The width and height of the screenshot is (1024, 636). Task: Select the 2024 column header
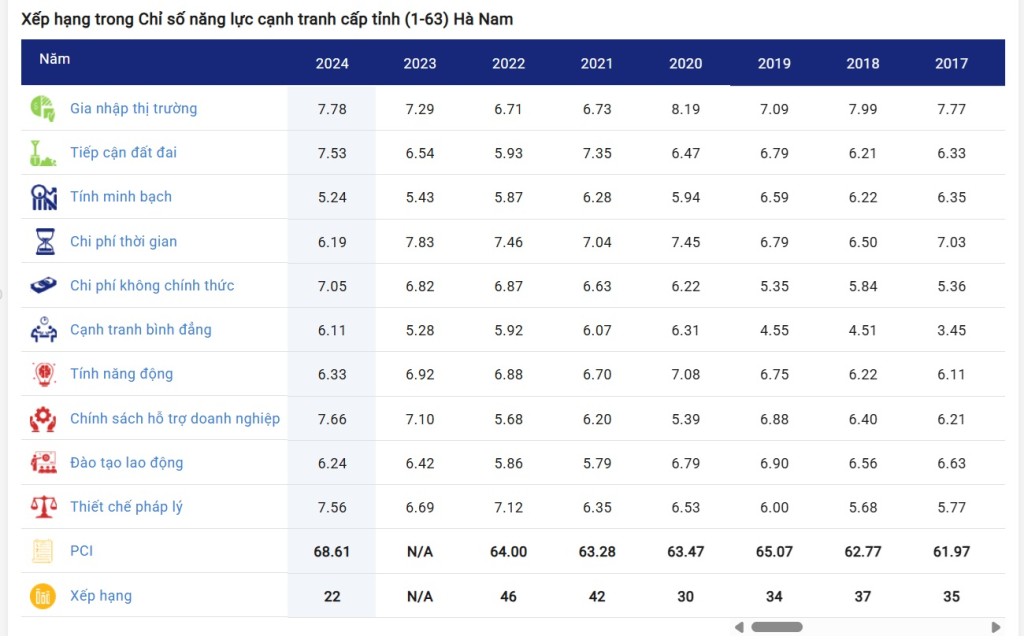[x=332, y=63]
